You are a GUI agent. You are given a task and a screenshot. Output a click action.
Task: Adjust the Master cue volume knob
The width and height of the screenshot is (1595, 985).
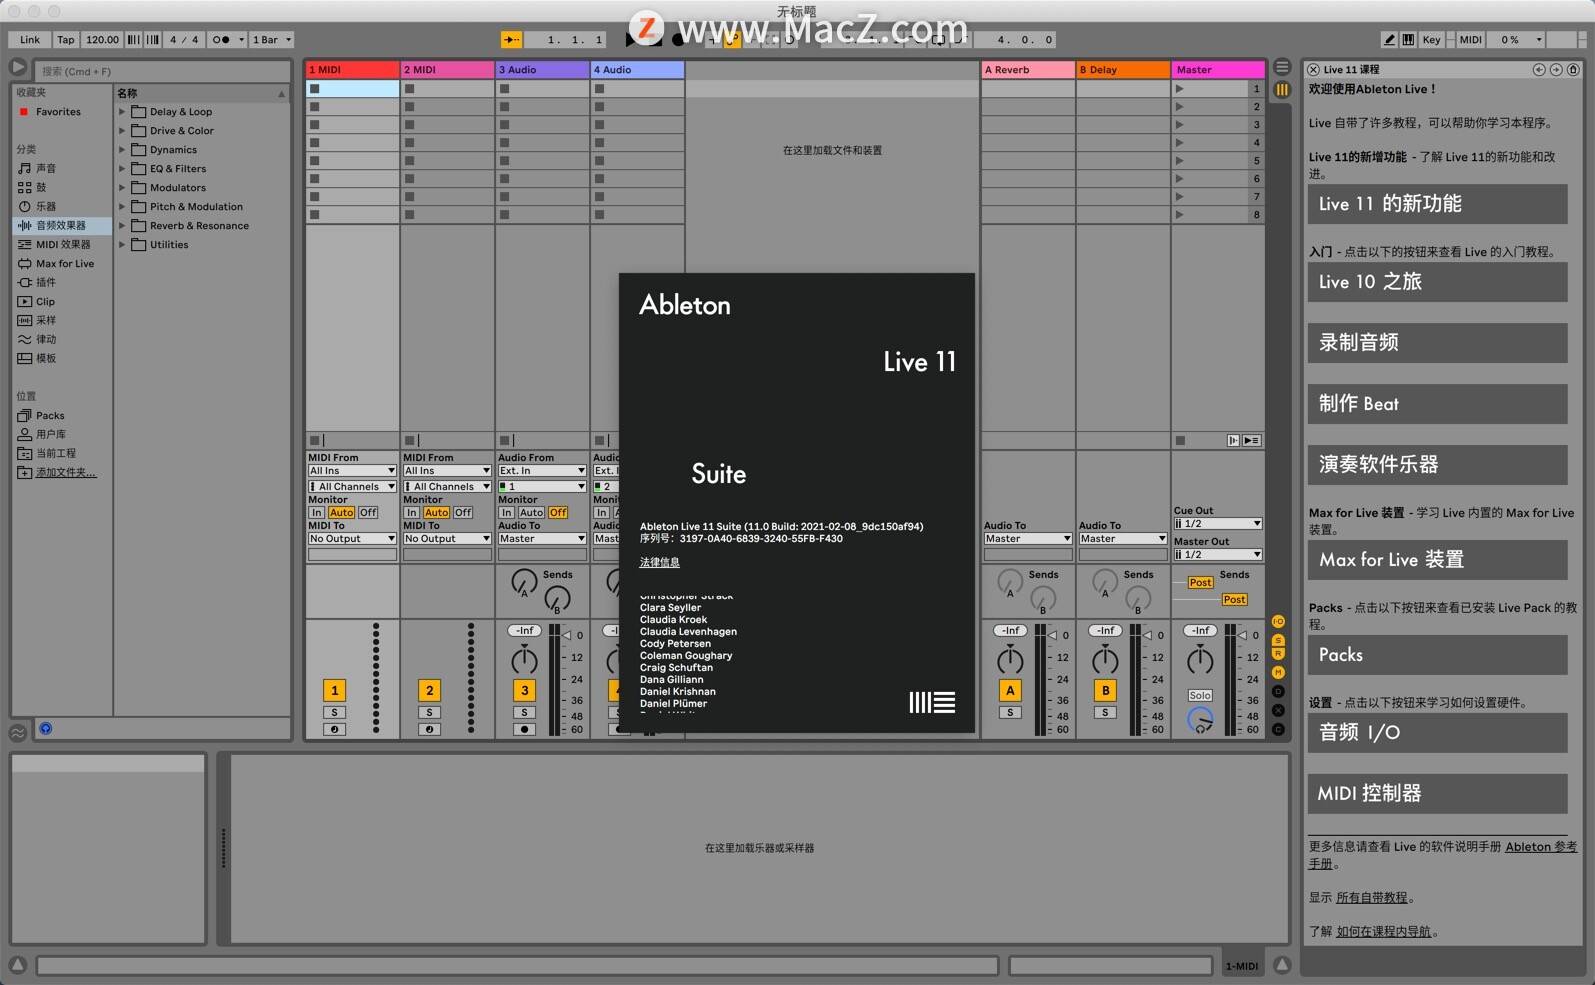[1200, 719]
